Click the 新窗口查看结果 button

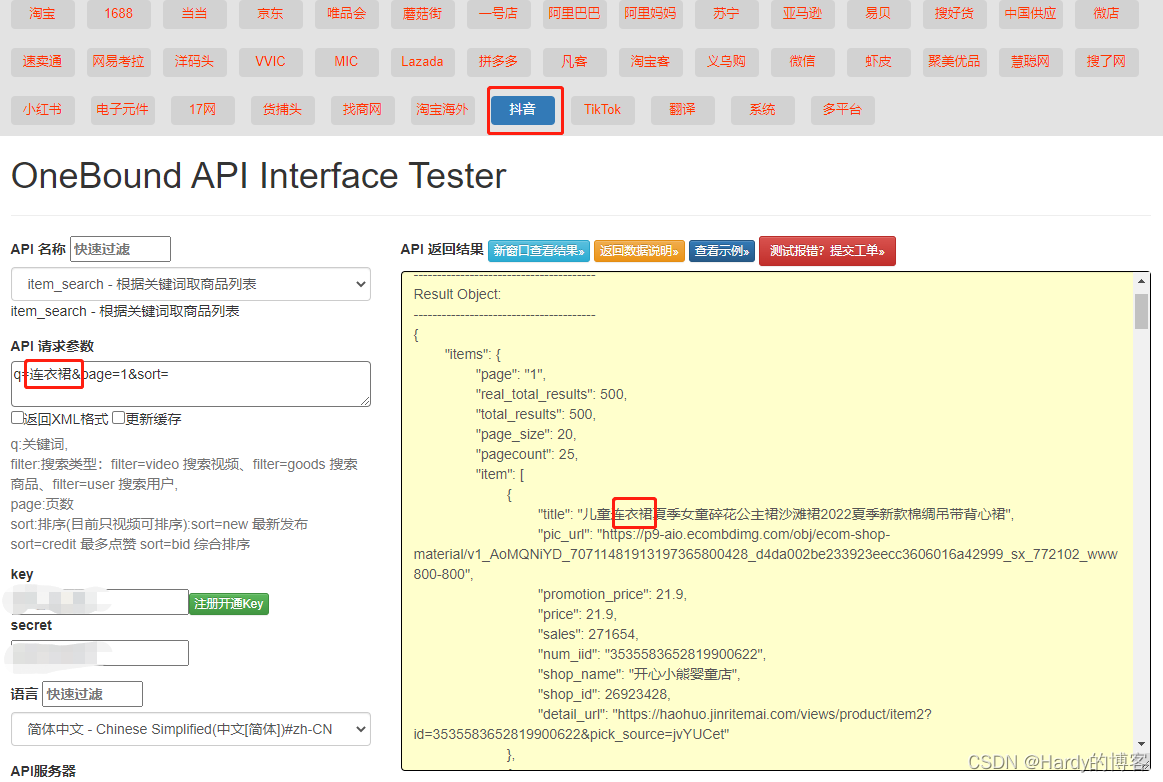pyautogui.click(x=539, y=251)
